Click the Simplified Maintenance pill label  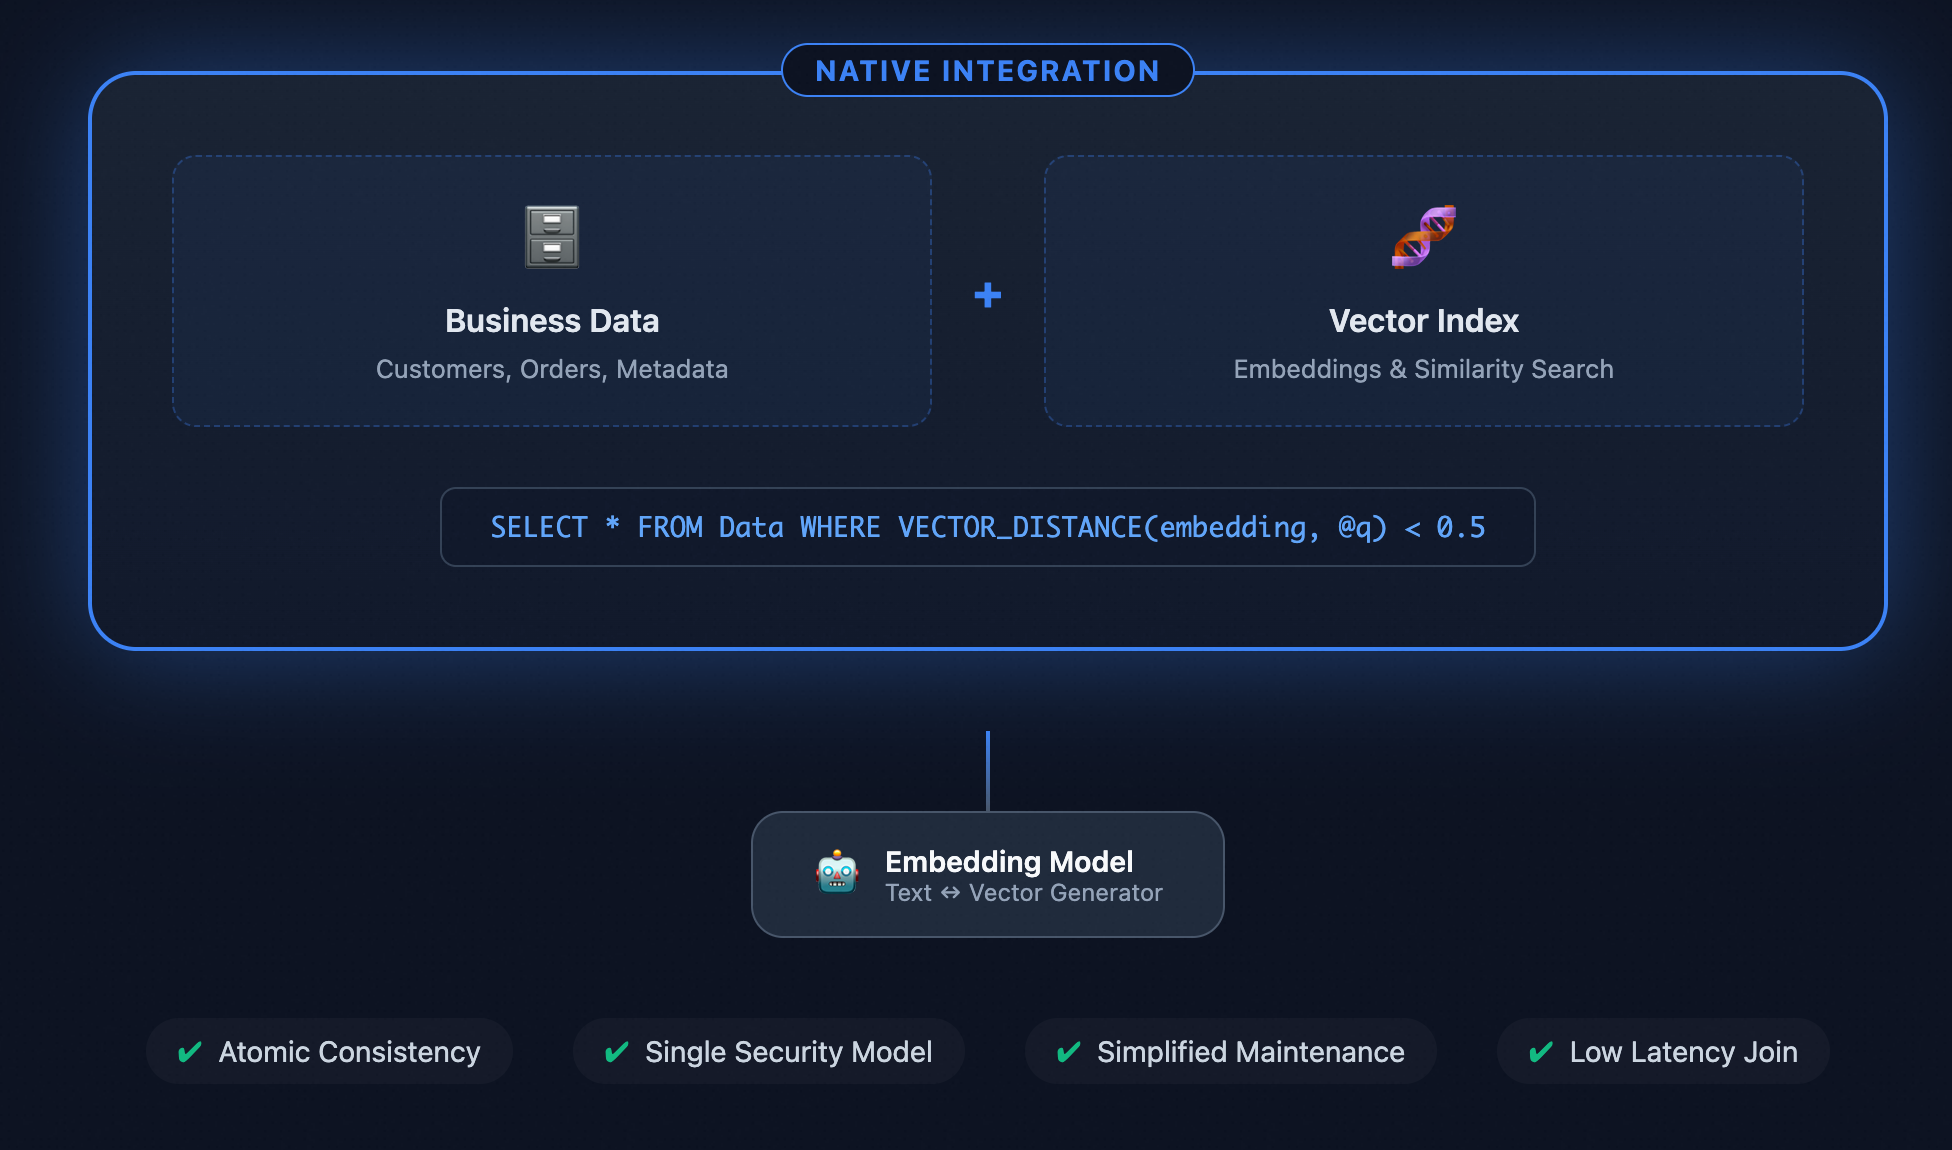coord(1250,1052)
